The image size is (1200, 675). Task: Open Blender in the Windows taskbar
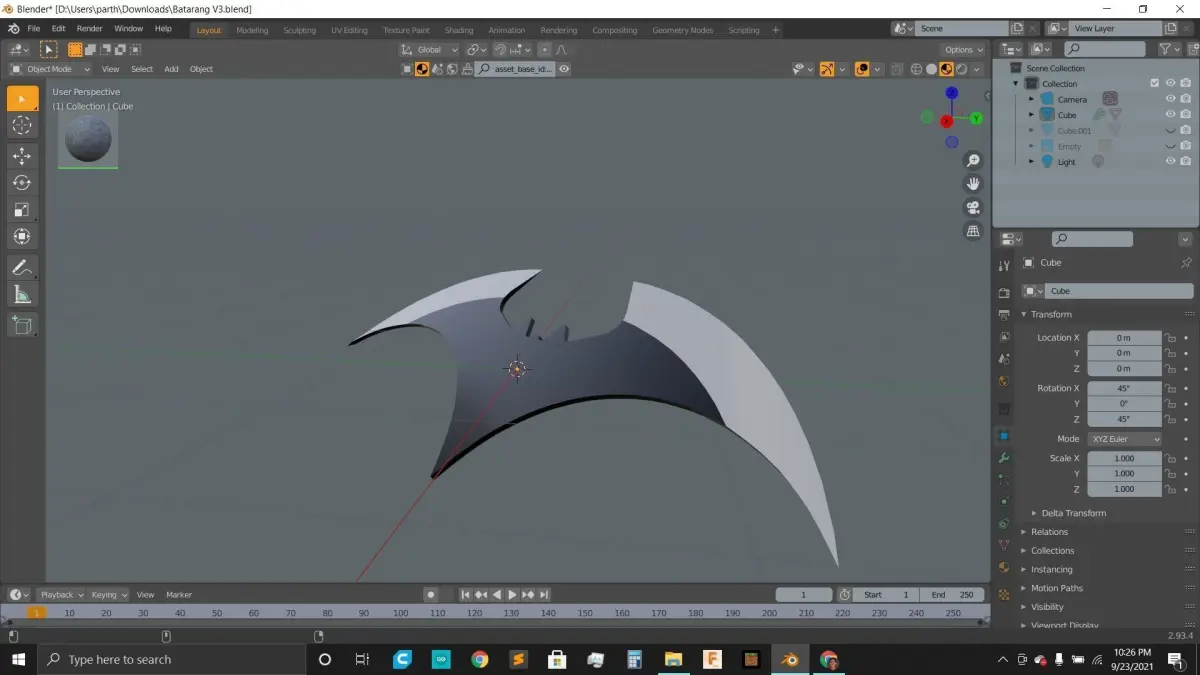pos(790,659)
